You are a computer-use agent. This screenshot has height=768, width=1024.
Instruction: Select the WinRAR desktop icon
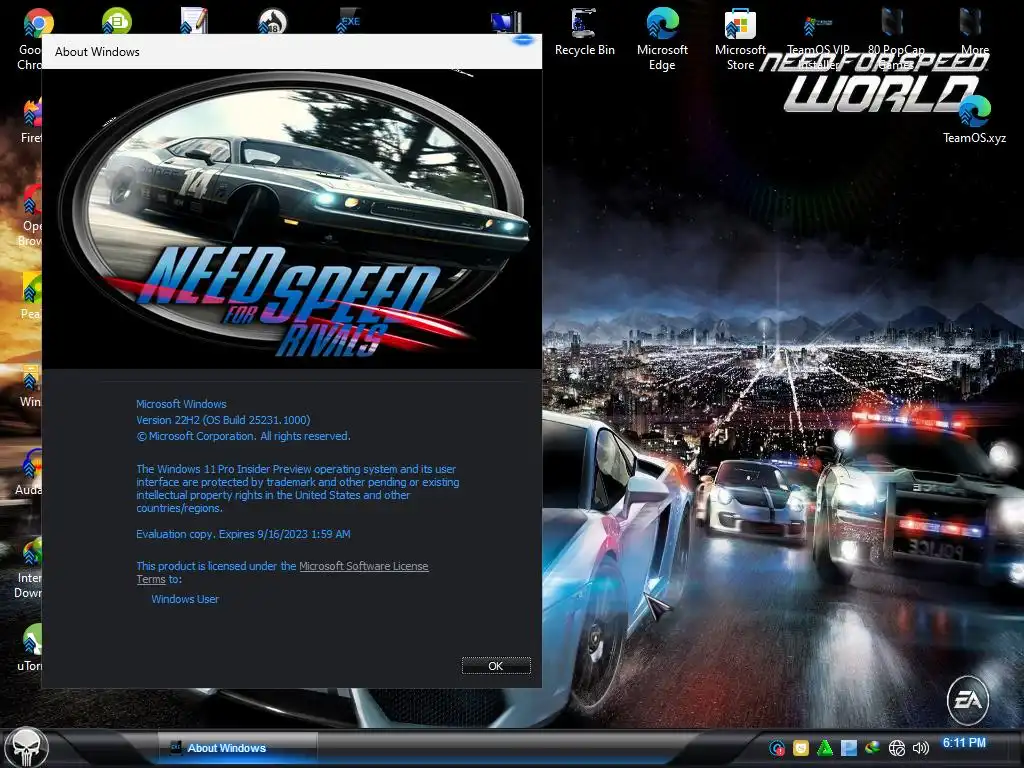click(31, 385)
